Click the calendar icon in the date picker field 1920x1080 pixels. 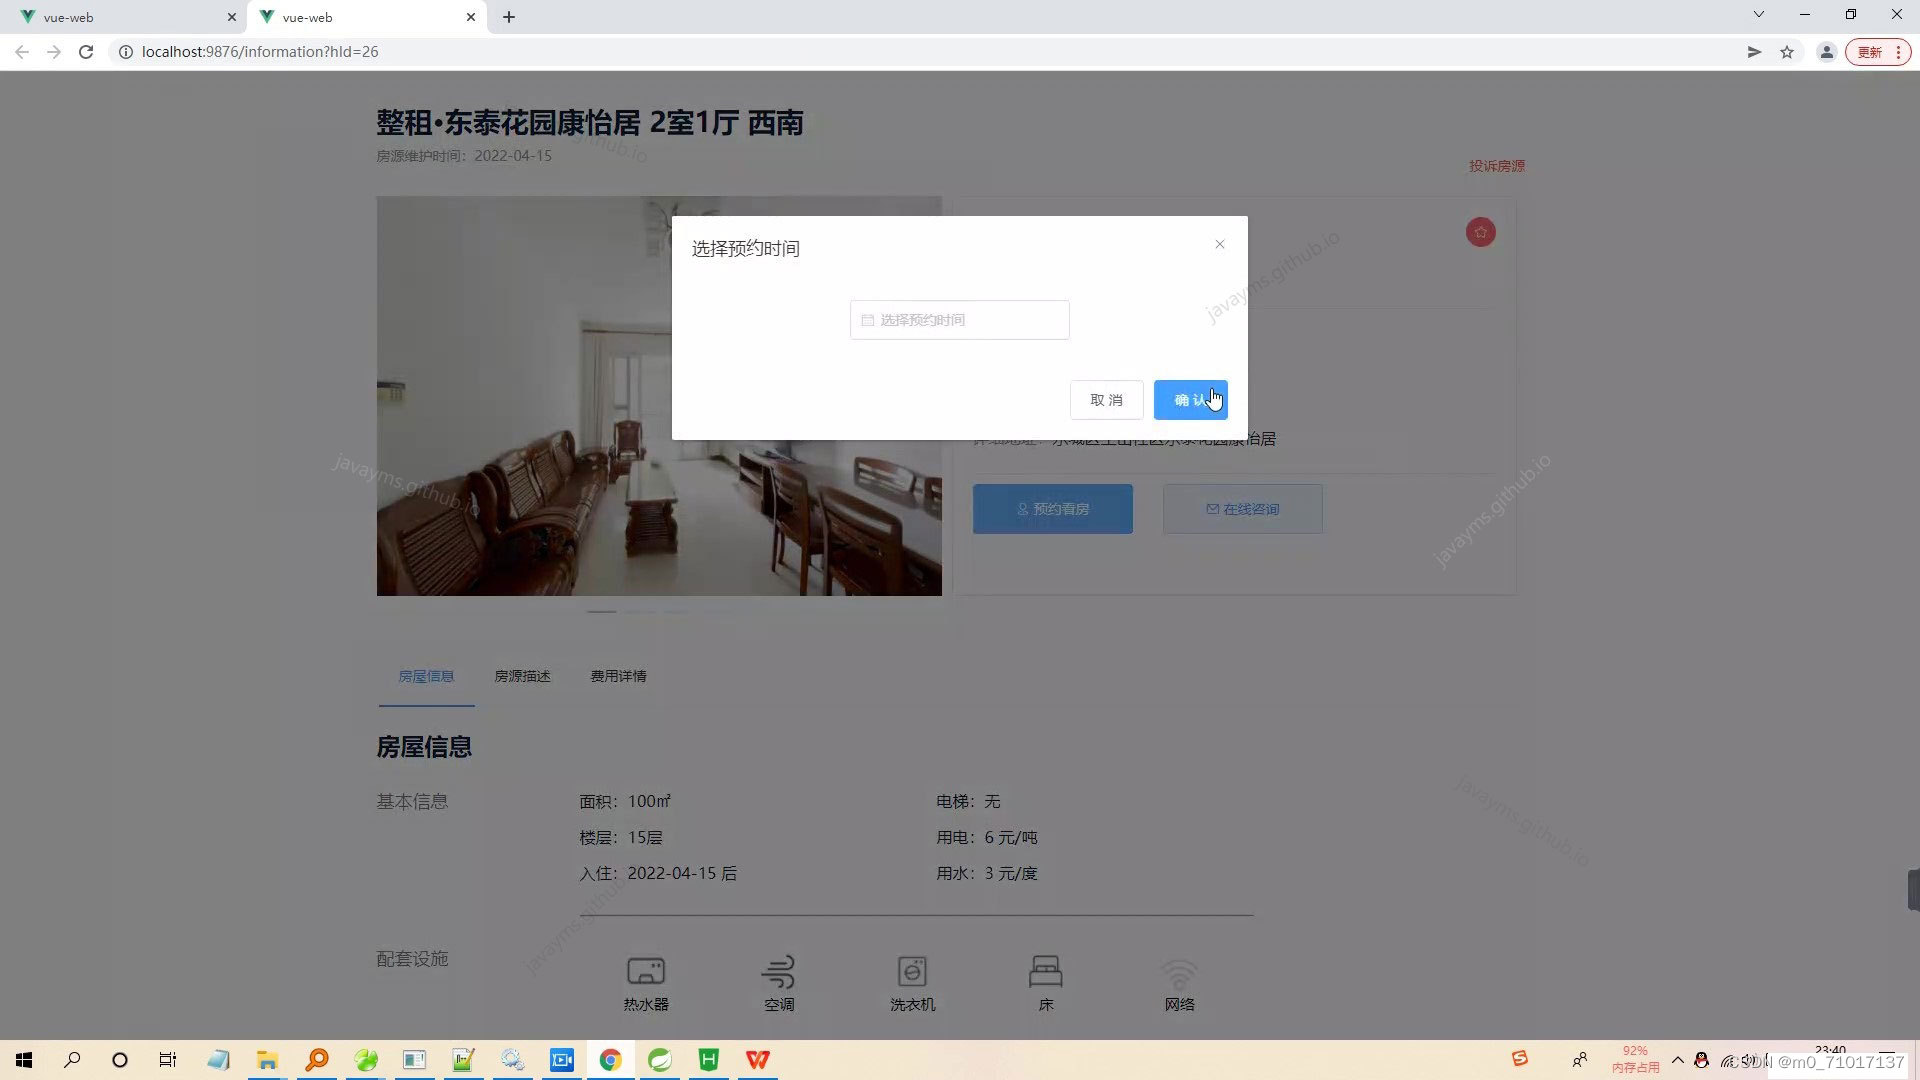pyautogui.click(x=868, y=319)
